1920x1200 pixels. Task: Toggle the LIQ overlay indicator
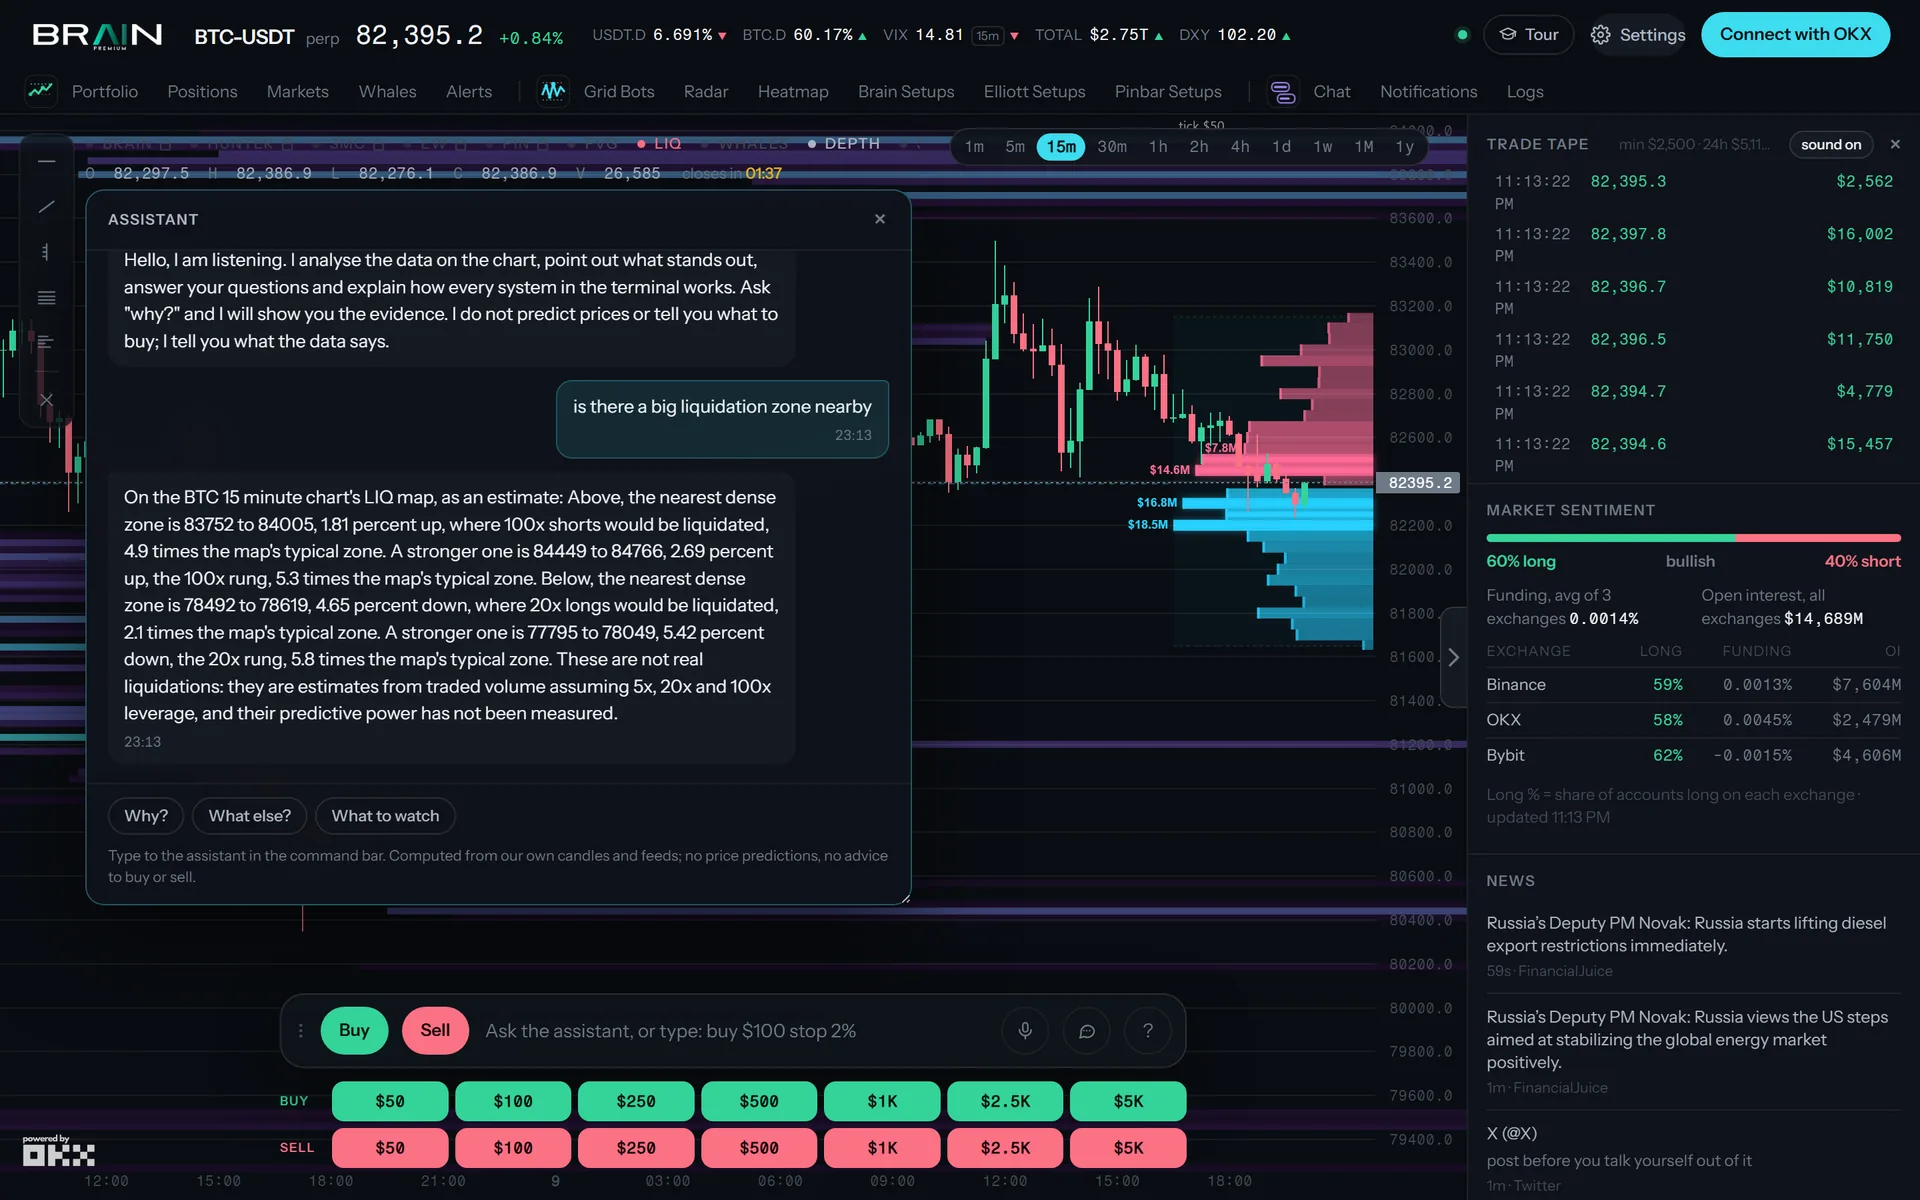point(660,144)
